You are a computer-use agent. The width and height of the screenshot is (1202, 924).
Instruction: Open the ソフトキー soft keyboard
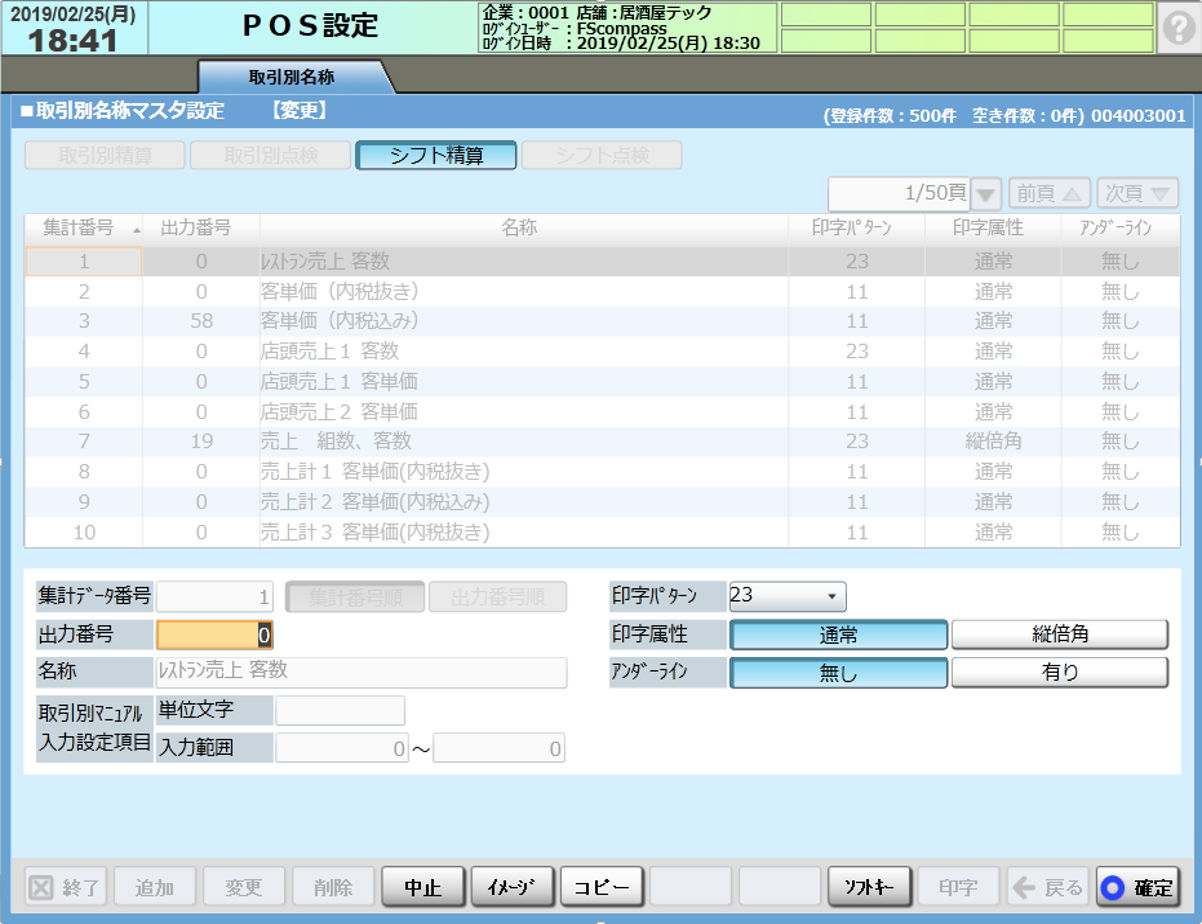point(870,887)
